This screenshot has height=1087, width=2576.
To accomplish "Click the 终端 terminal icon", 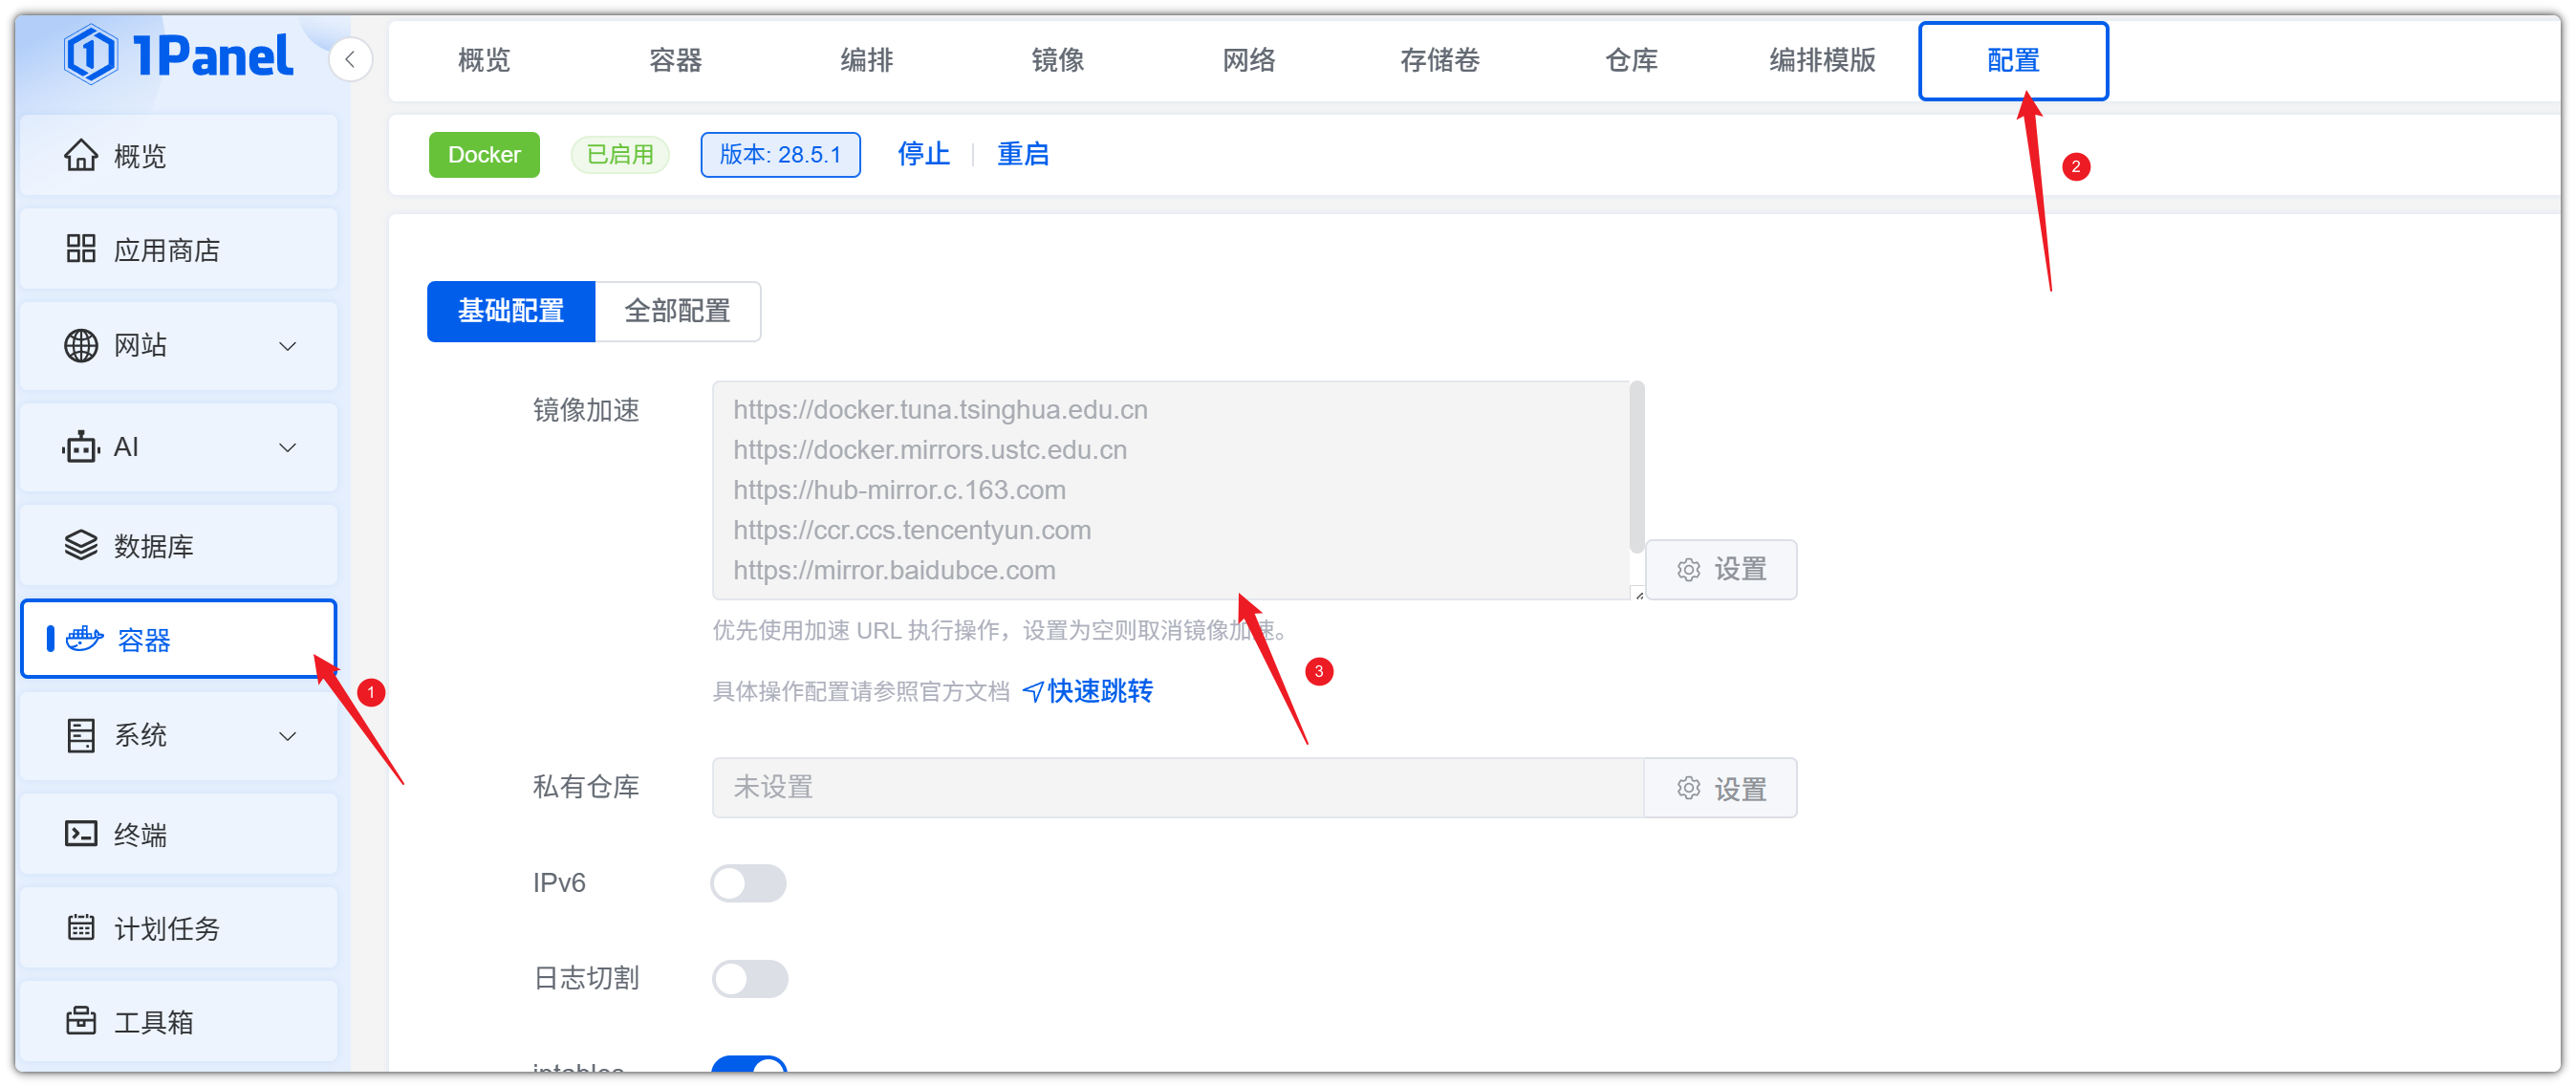I will (x=81, y=833).
